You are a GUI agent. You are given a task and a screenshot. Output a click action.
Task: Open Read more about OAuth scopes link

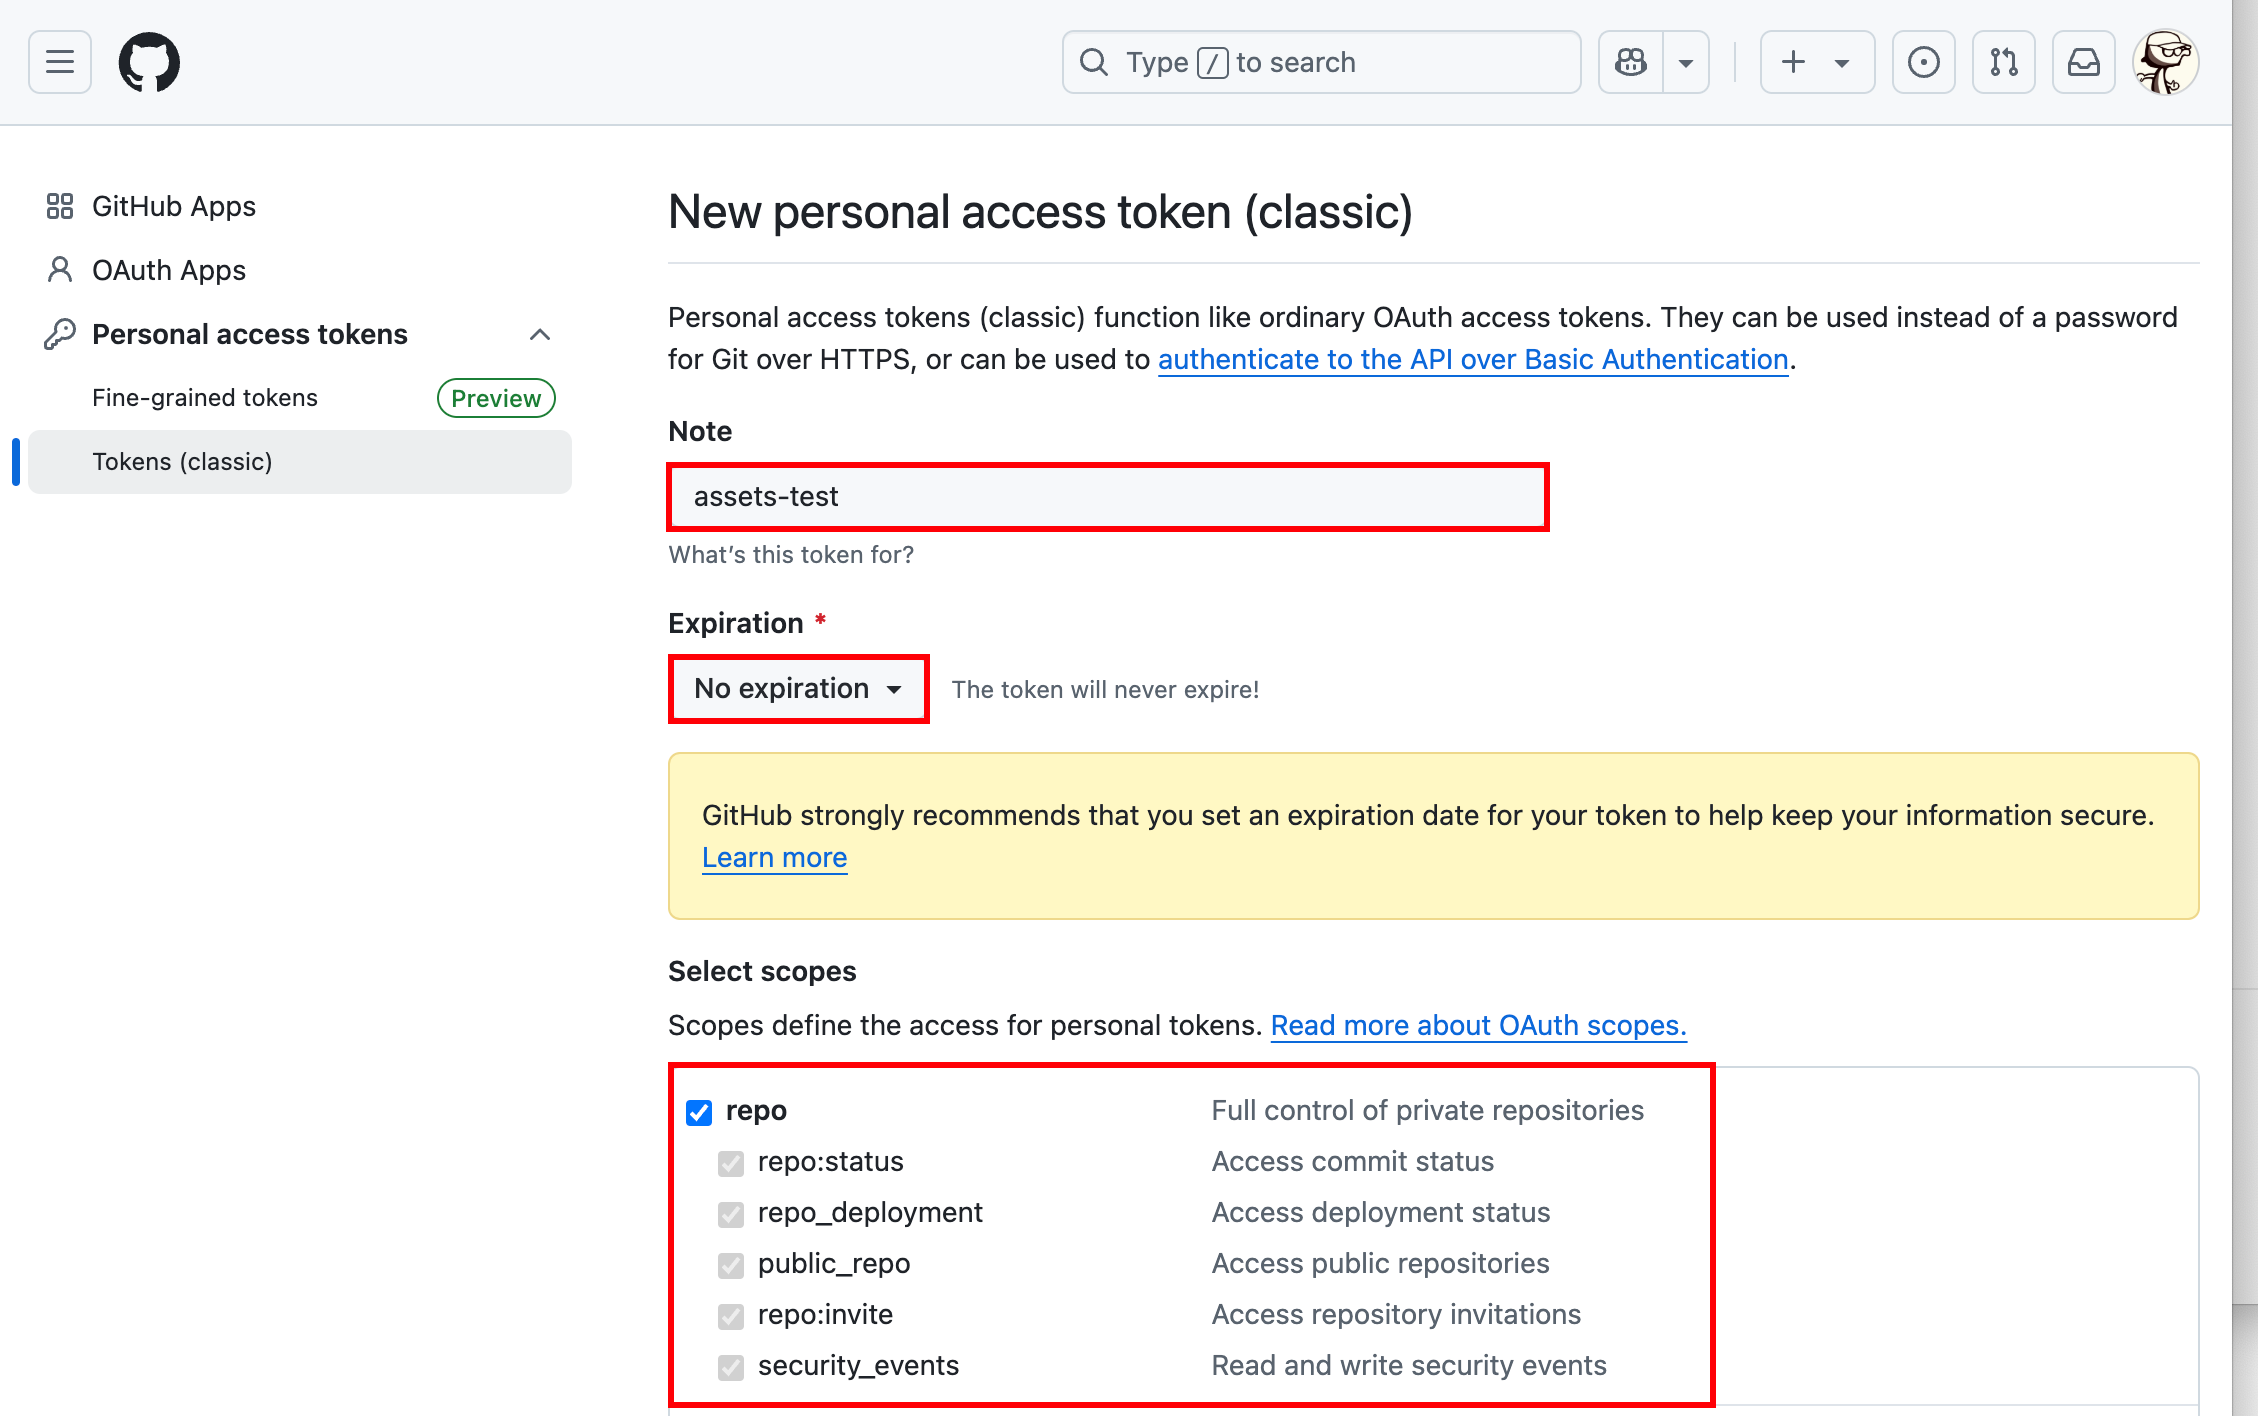[x=1479, y=1026]
